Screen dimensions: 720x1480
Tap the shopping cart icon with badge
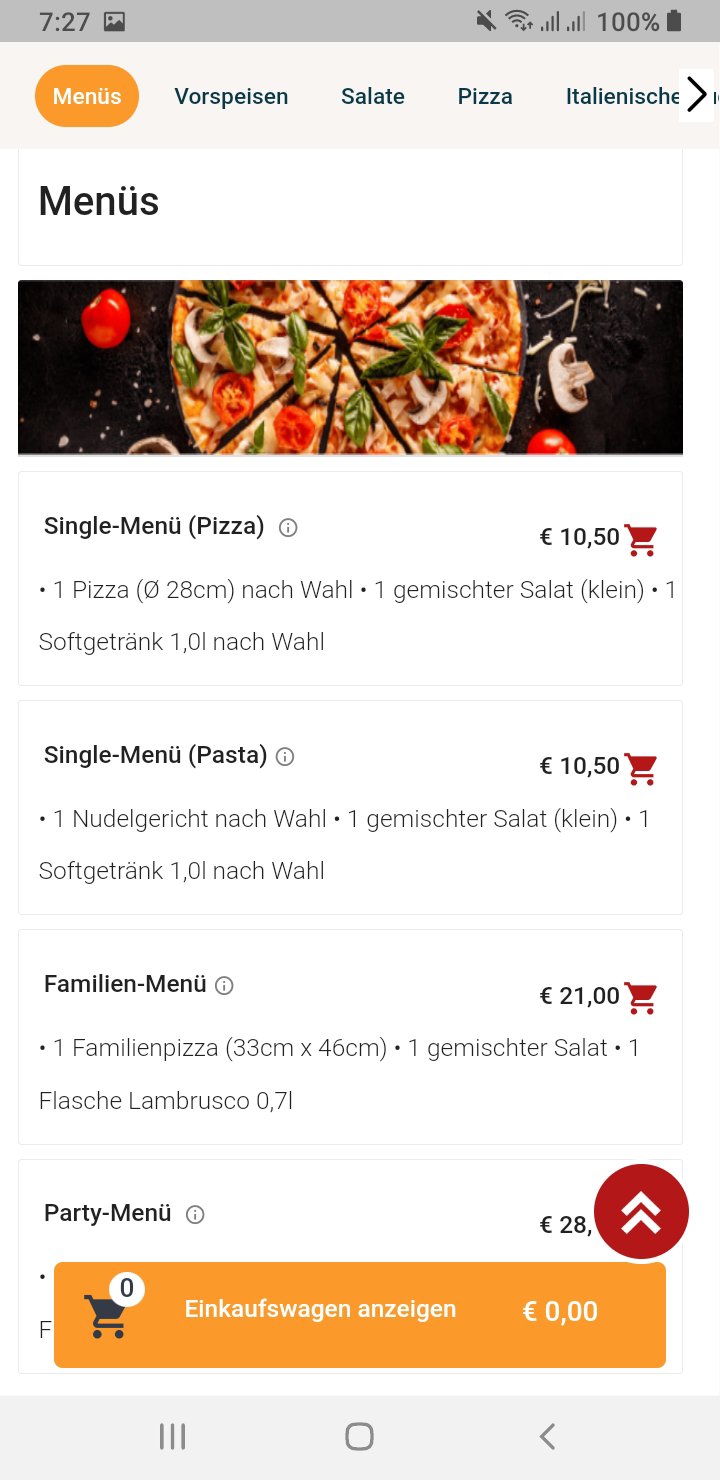point(108,1312)
